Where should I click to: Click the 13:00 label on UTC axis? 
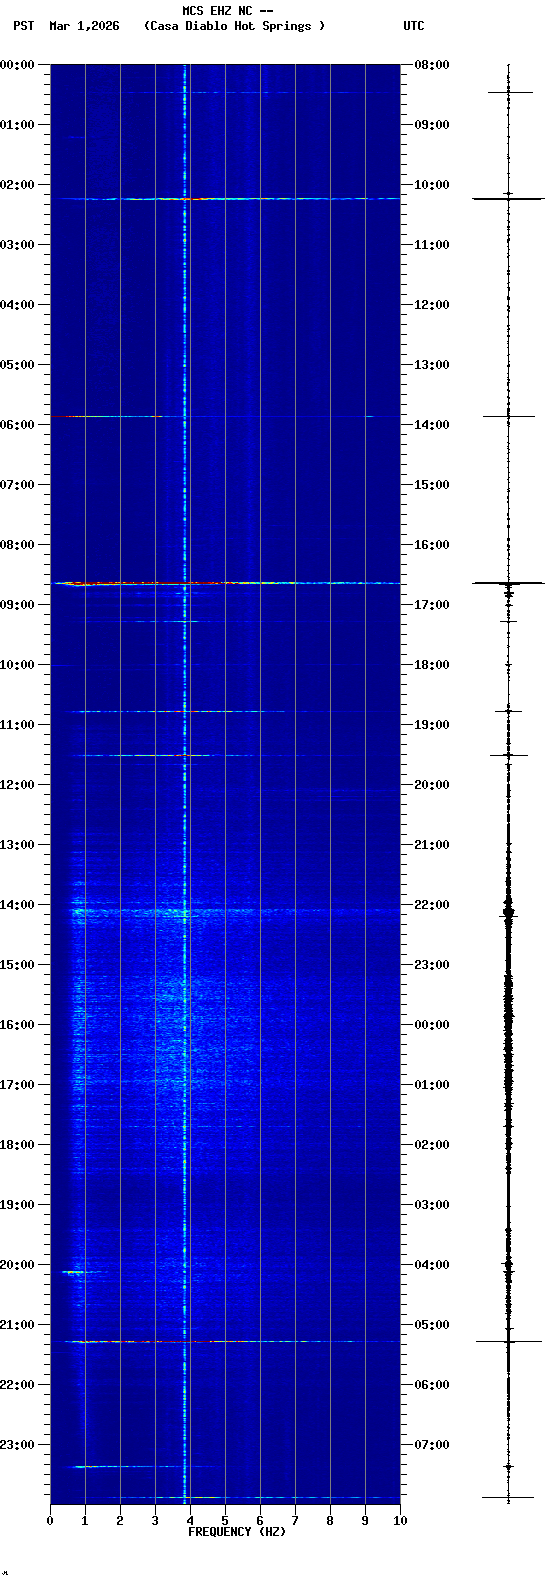click(x=432, y=365)
